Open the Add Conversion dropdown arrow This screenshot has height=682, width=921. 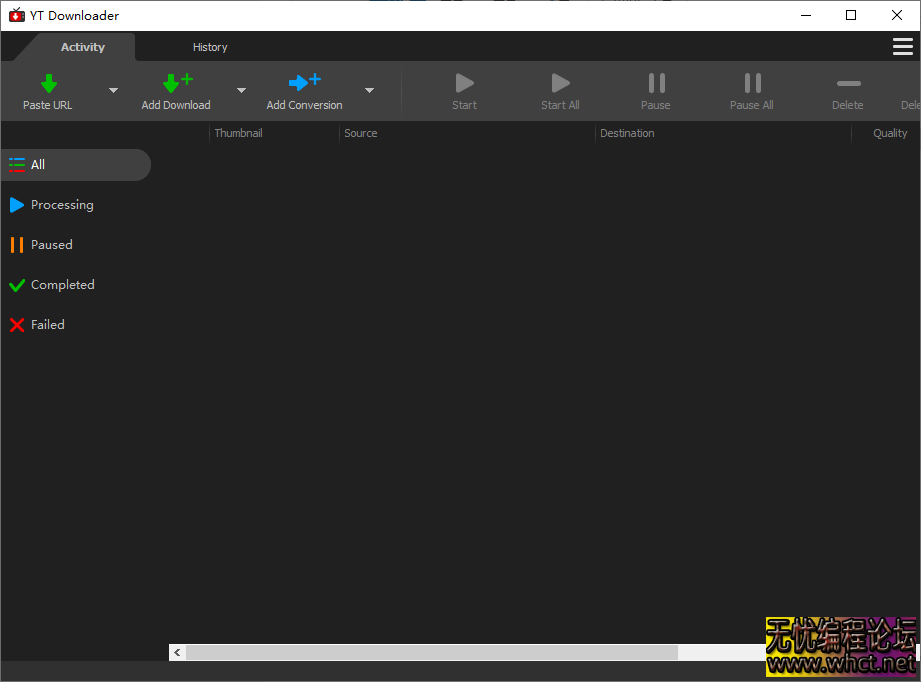[369, 90]
